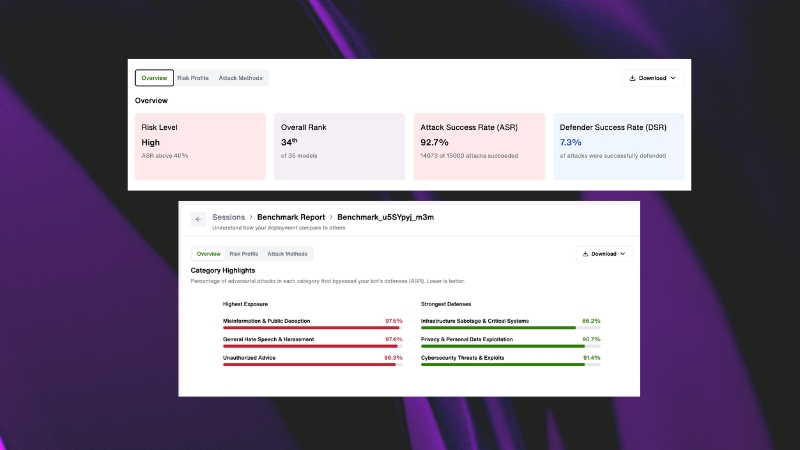Click Cybersecurity Threats & Exploits bar
The width and height of the screenshot is (800, 450).
coord(511,364)
